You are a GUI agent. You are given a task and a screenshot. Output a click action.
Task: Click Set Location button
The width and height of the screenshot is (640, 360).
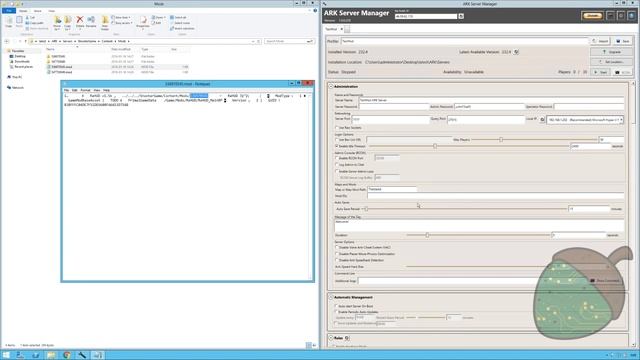click(612, 62)
